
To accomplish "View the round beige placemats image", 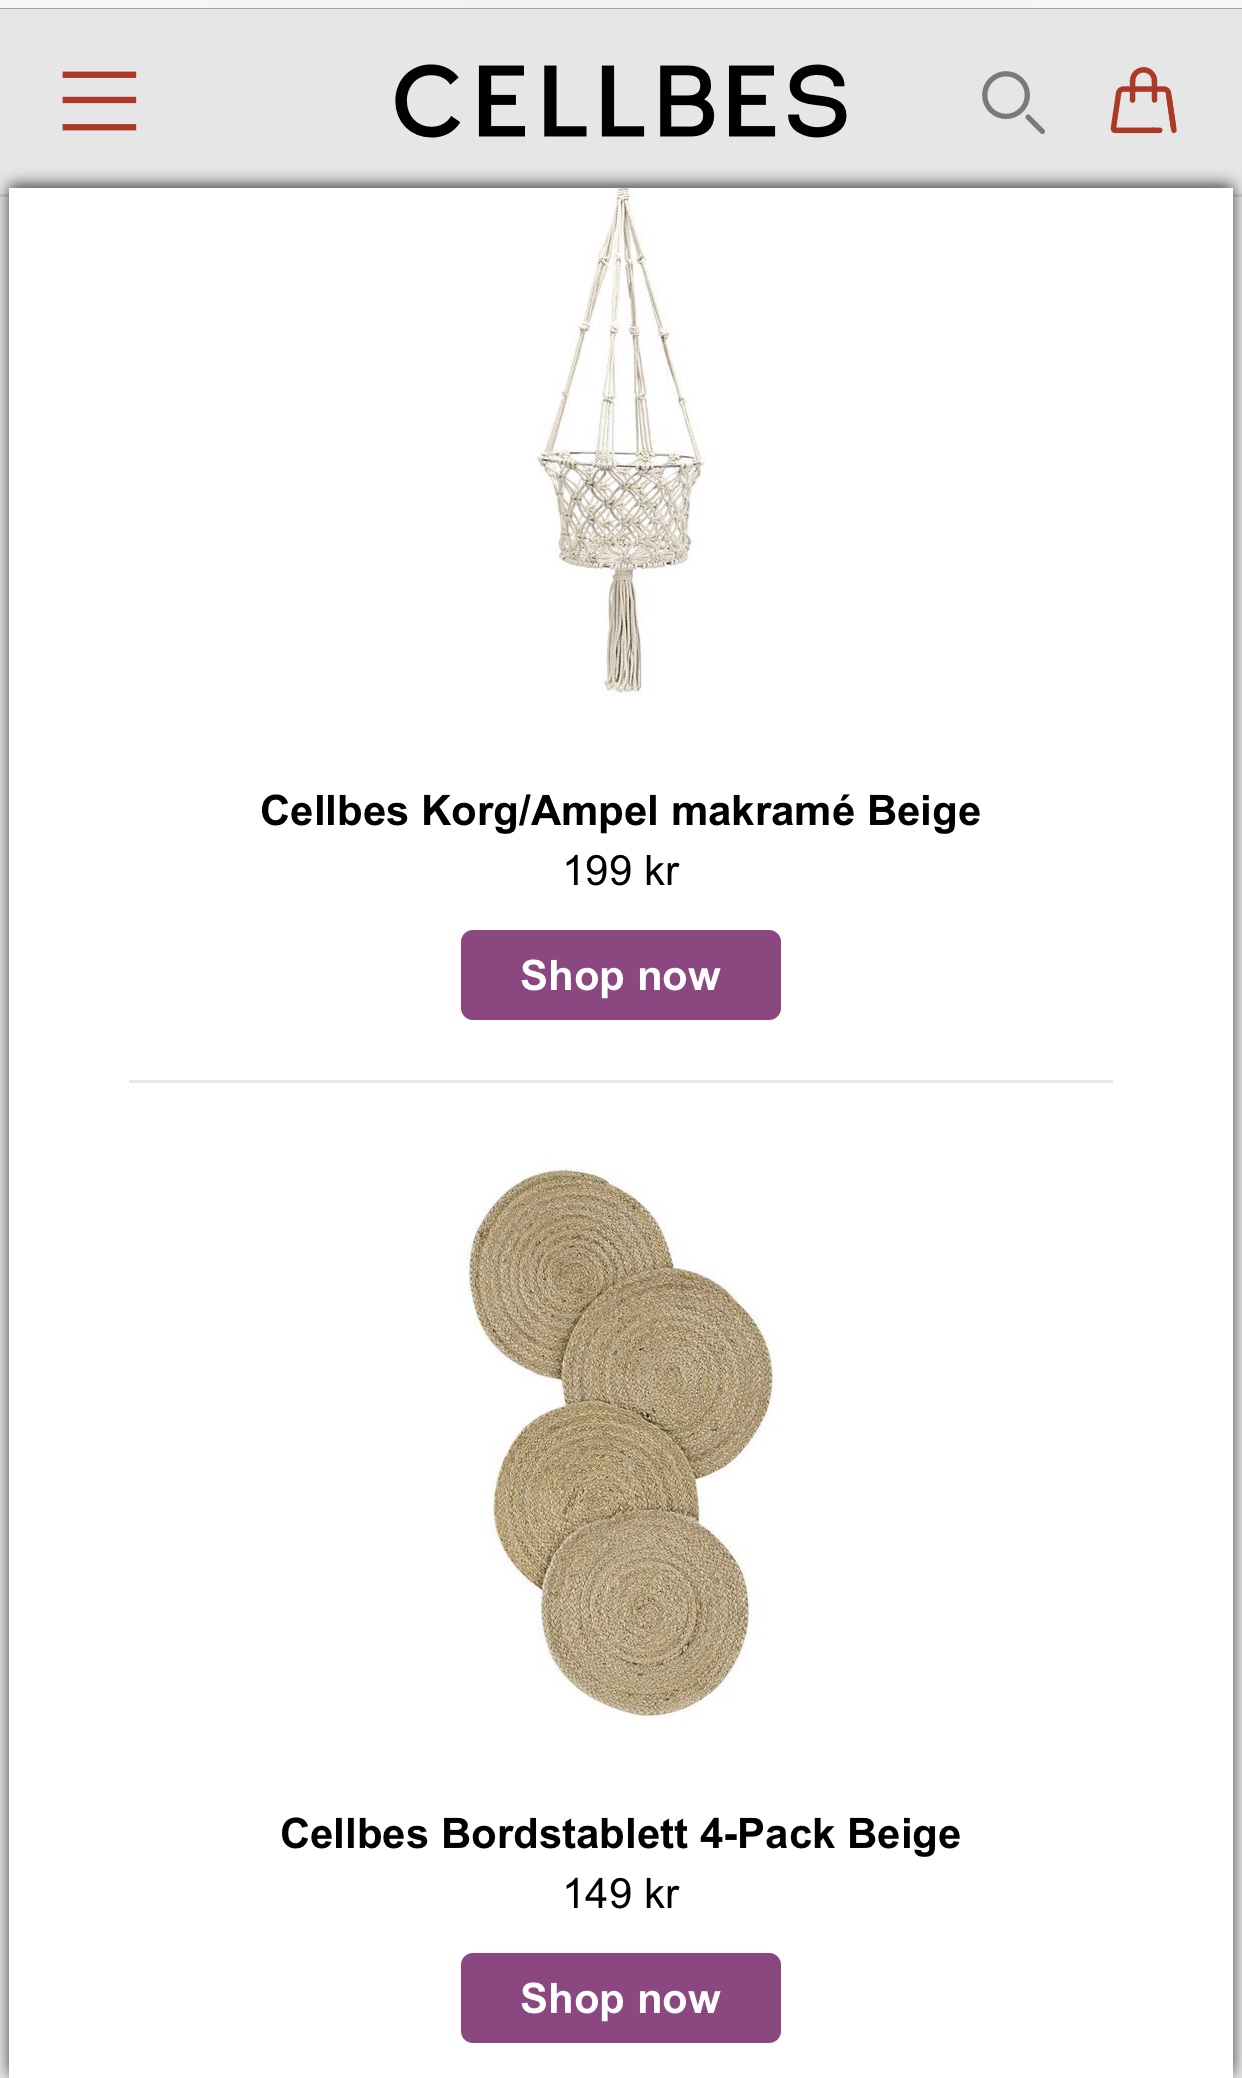I will tap(621, 1442).
